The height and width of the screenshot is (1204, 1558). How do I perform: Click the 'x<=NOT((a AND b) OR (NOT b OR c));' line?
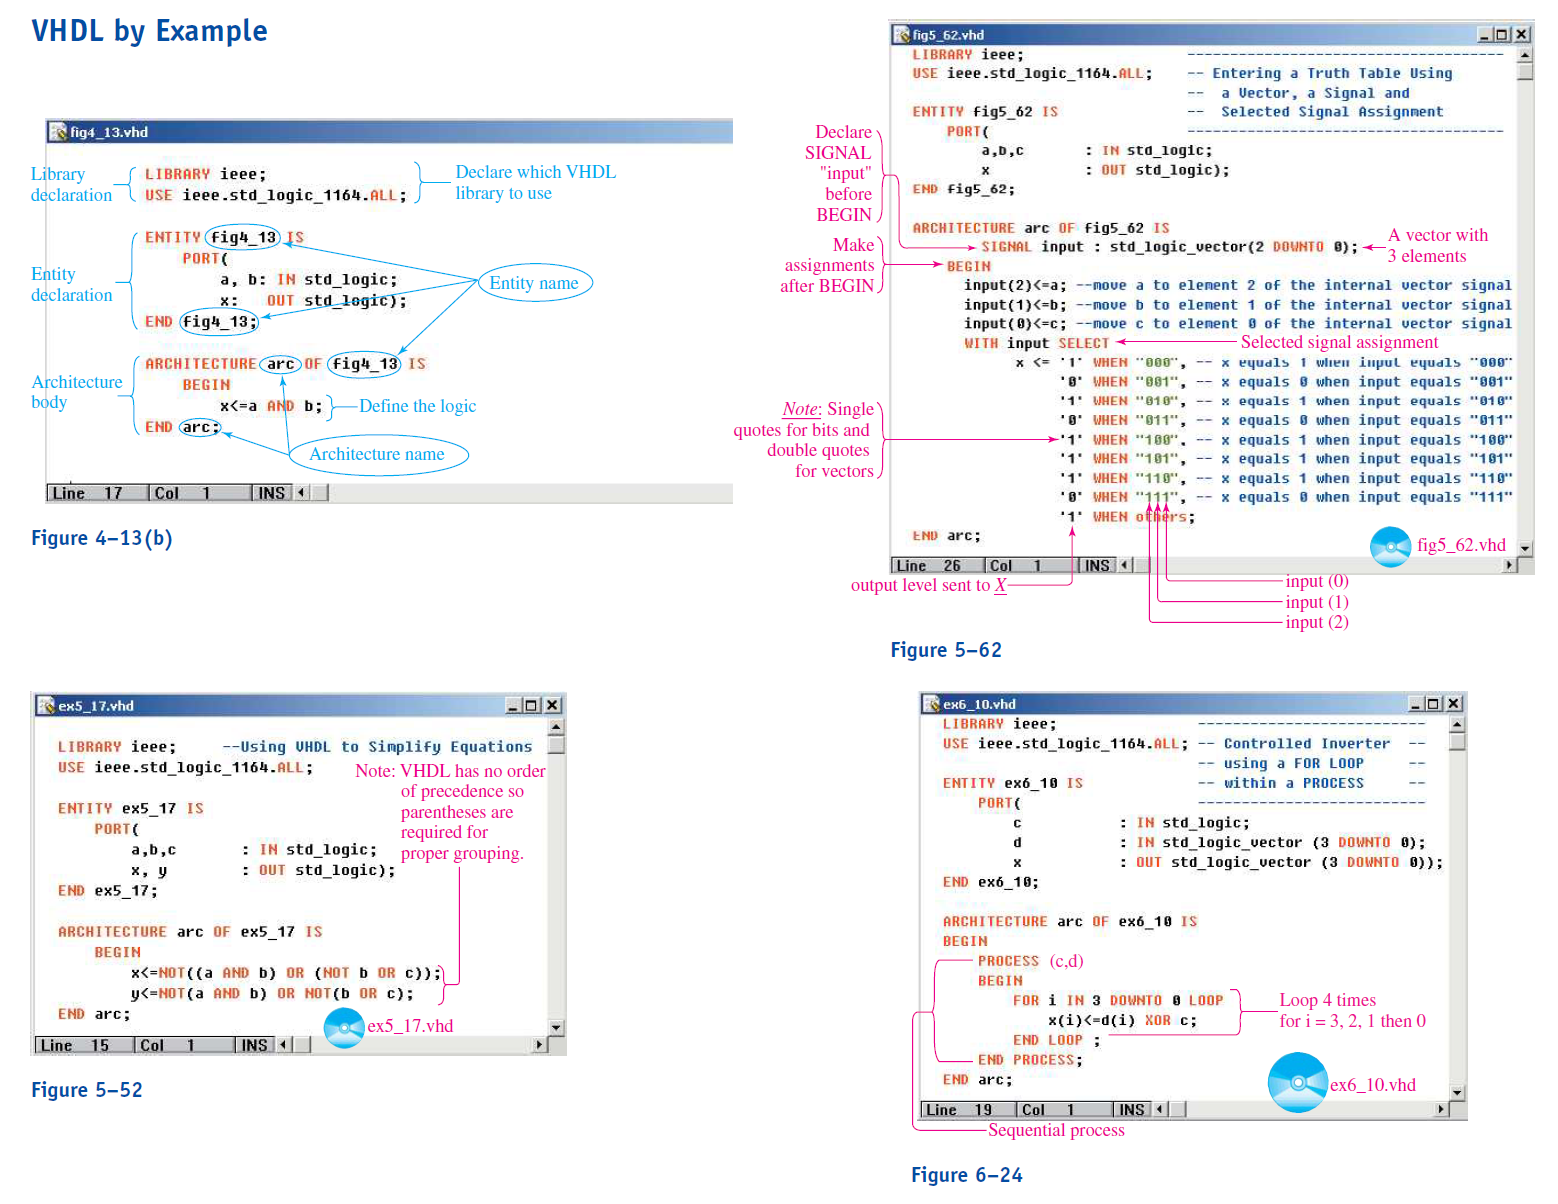286,973
